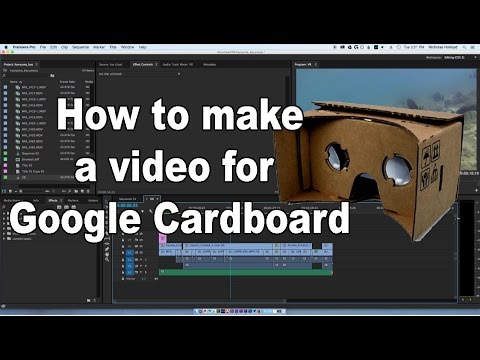Expand the Lumetri Looks folder in Effects
This screenshot has height=360, width=480.
point(4,239)
